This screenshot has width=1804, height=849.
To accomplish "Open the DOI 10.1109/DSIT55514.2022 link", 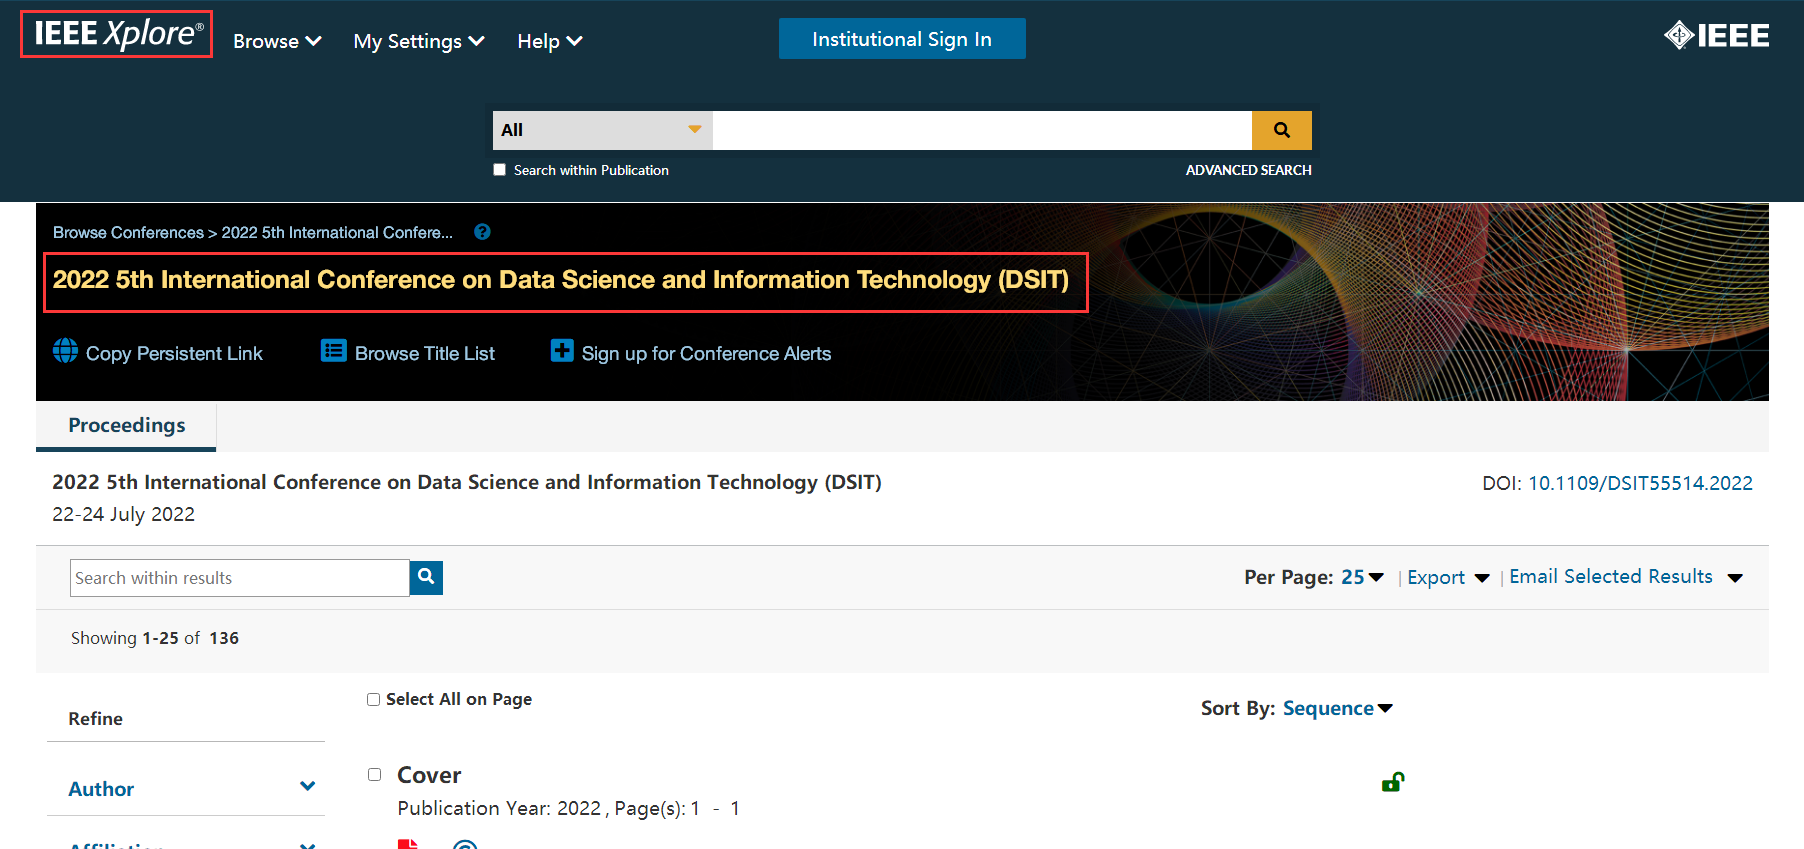I will pos(1640,483).
